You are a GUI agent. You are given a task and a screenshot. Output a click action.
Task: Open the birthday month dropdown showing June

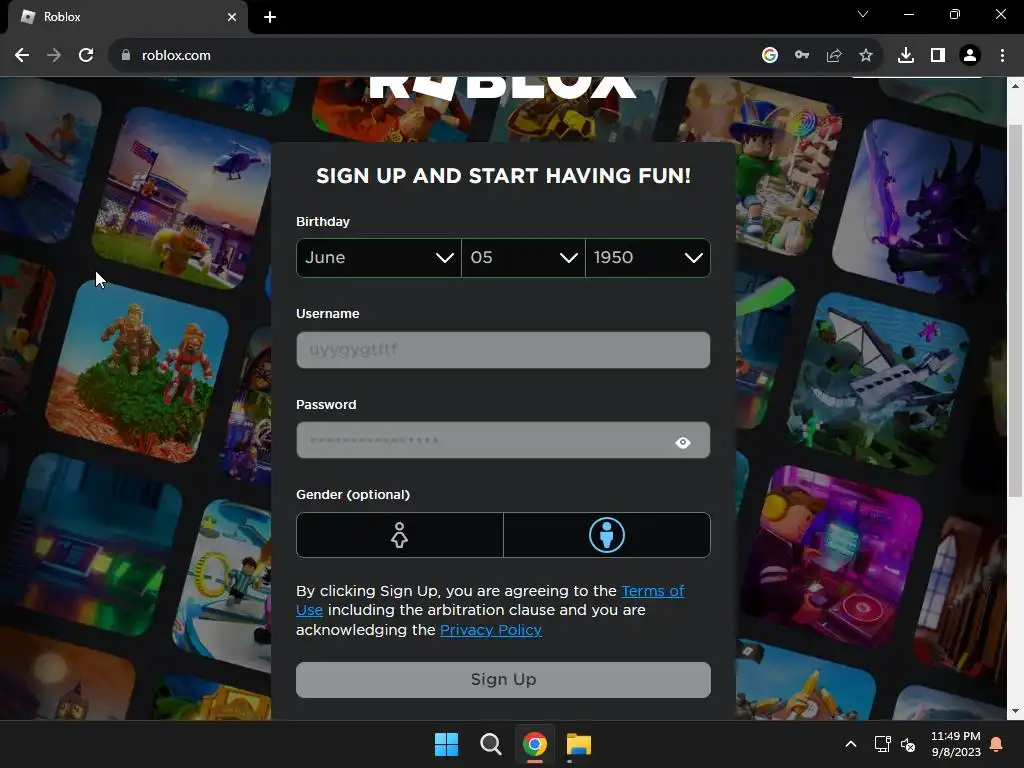(x=379, y=258)
